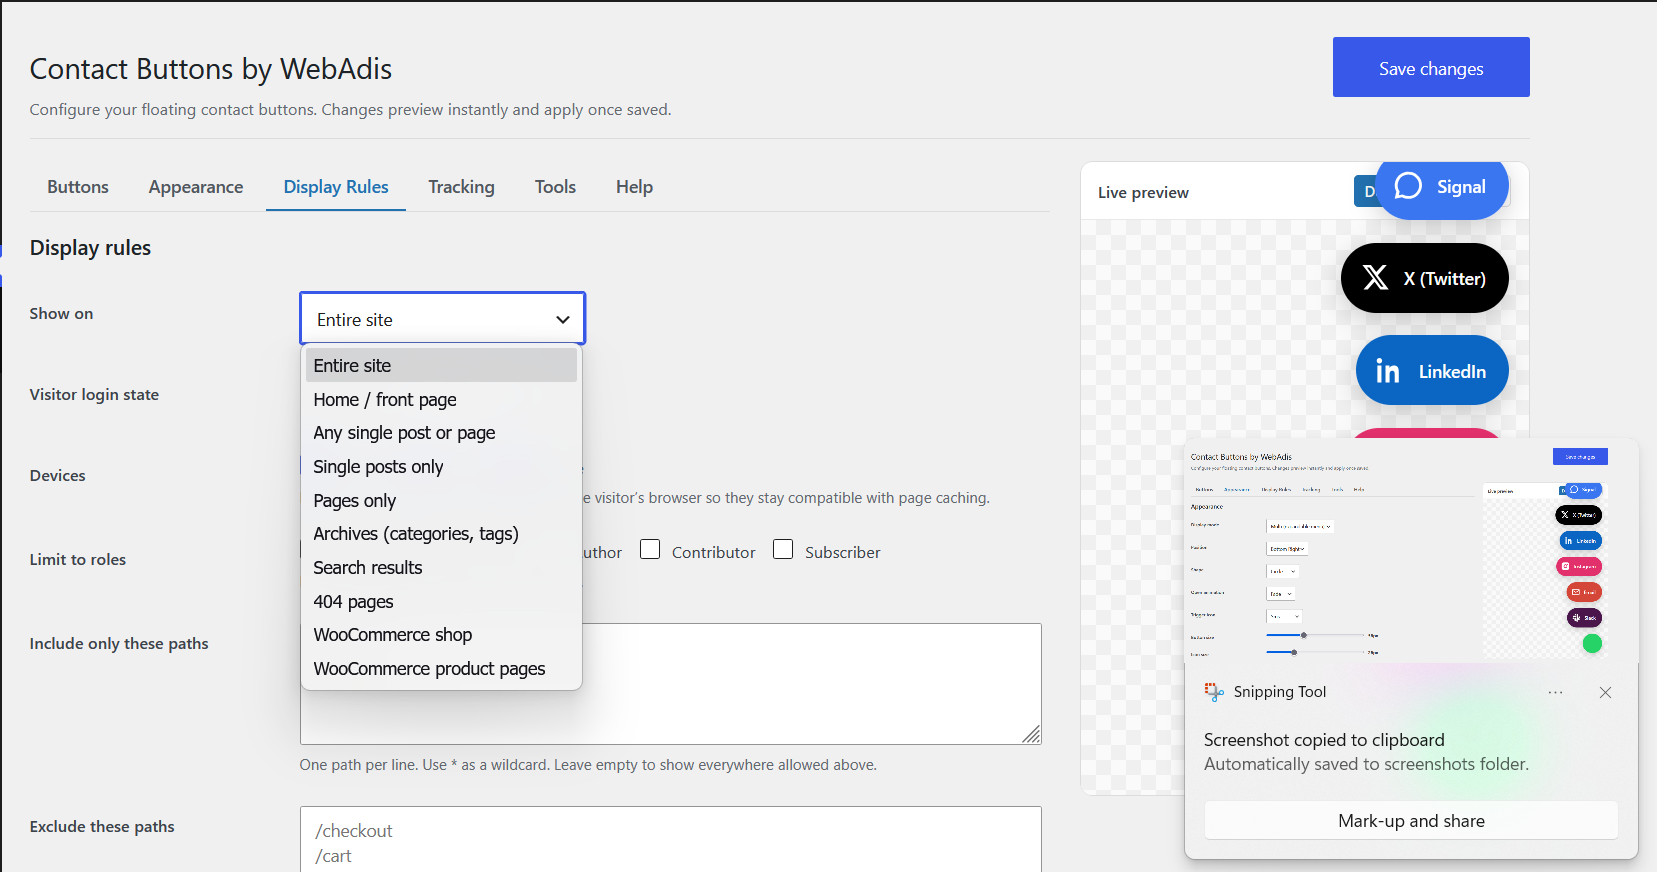Expand the Show on dropdown

pos(442,319)
